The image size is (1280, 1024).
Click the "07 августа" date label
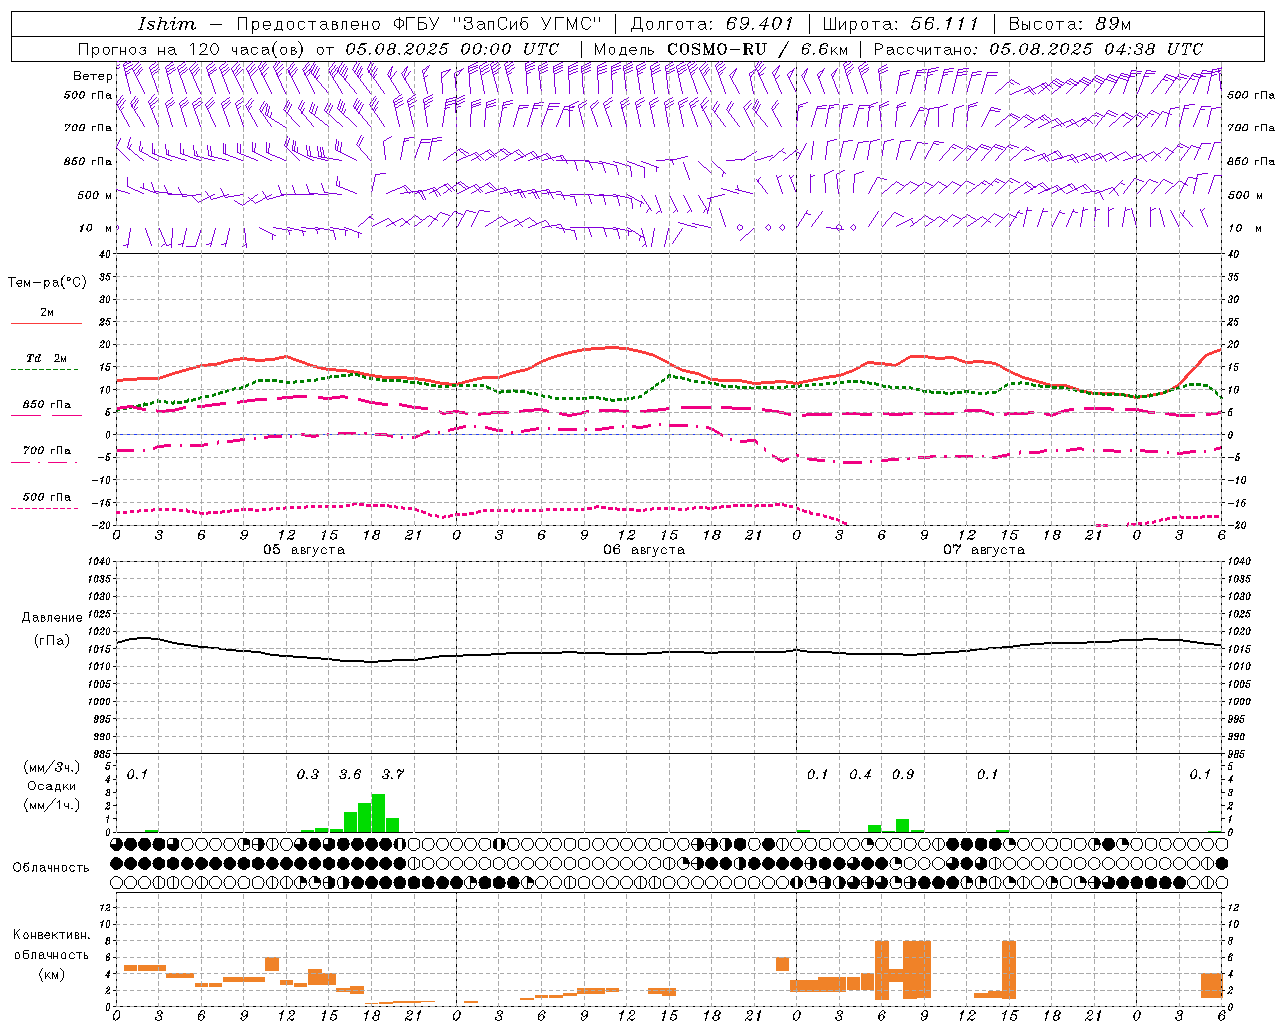click(984, 550)
